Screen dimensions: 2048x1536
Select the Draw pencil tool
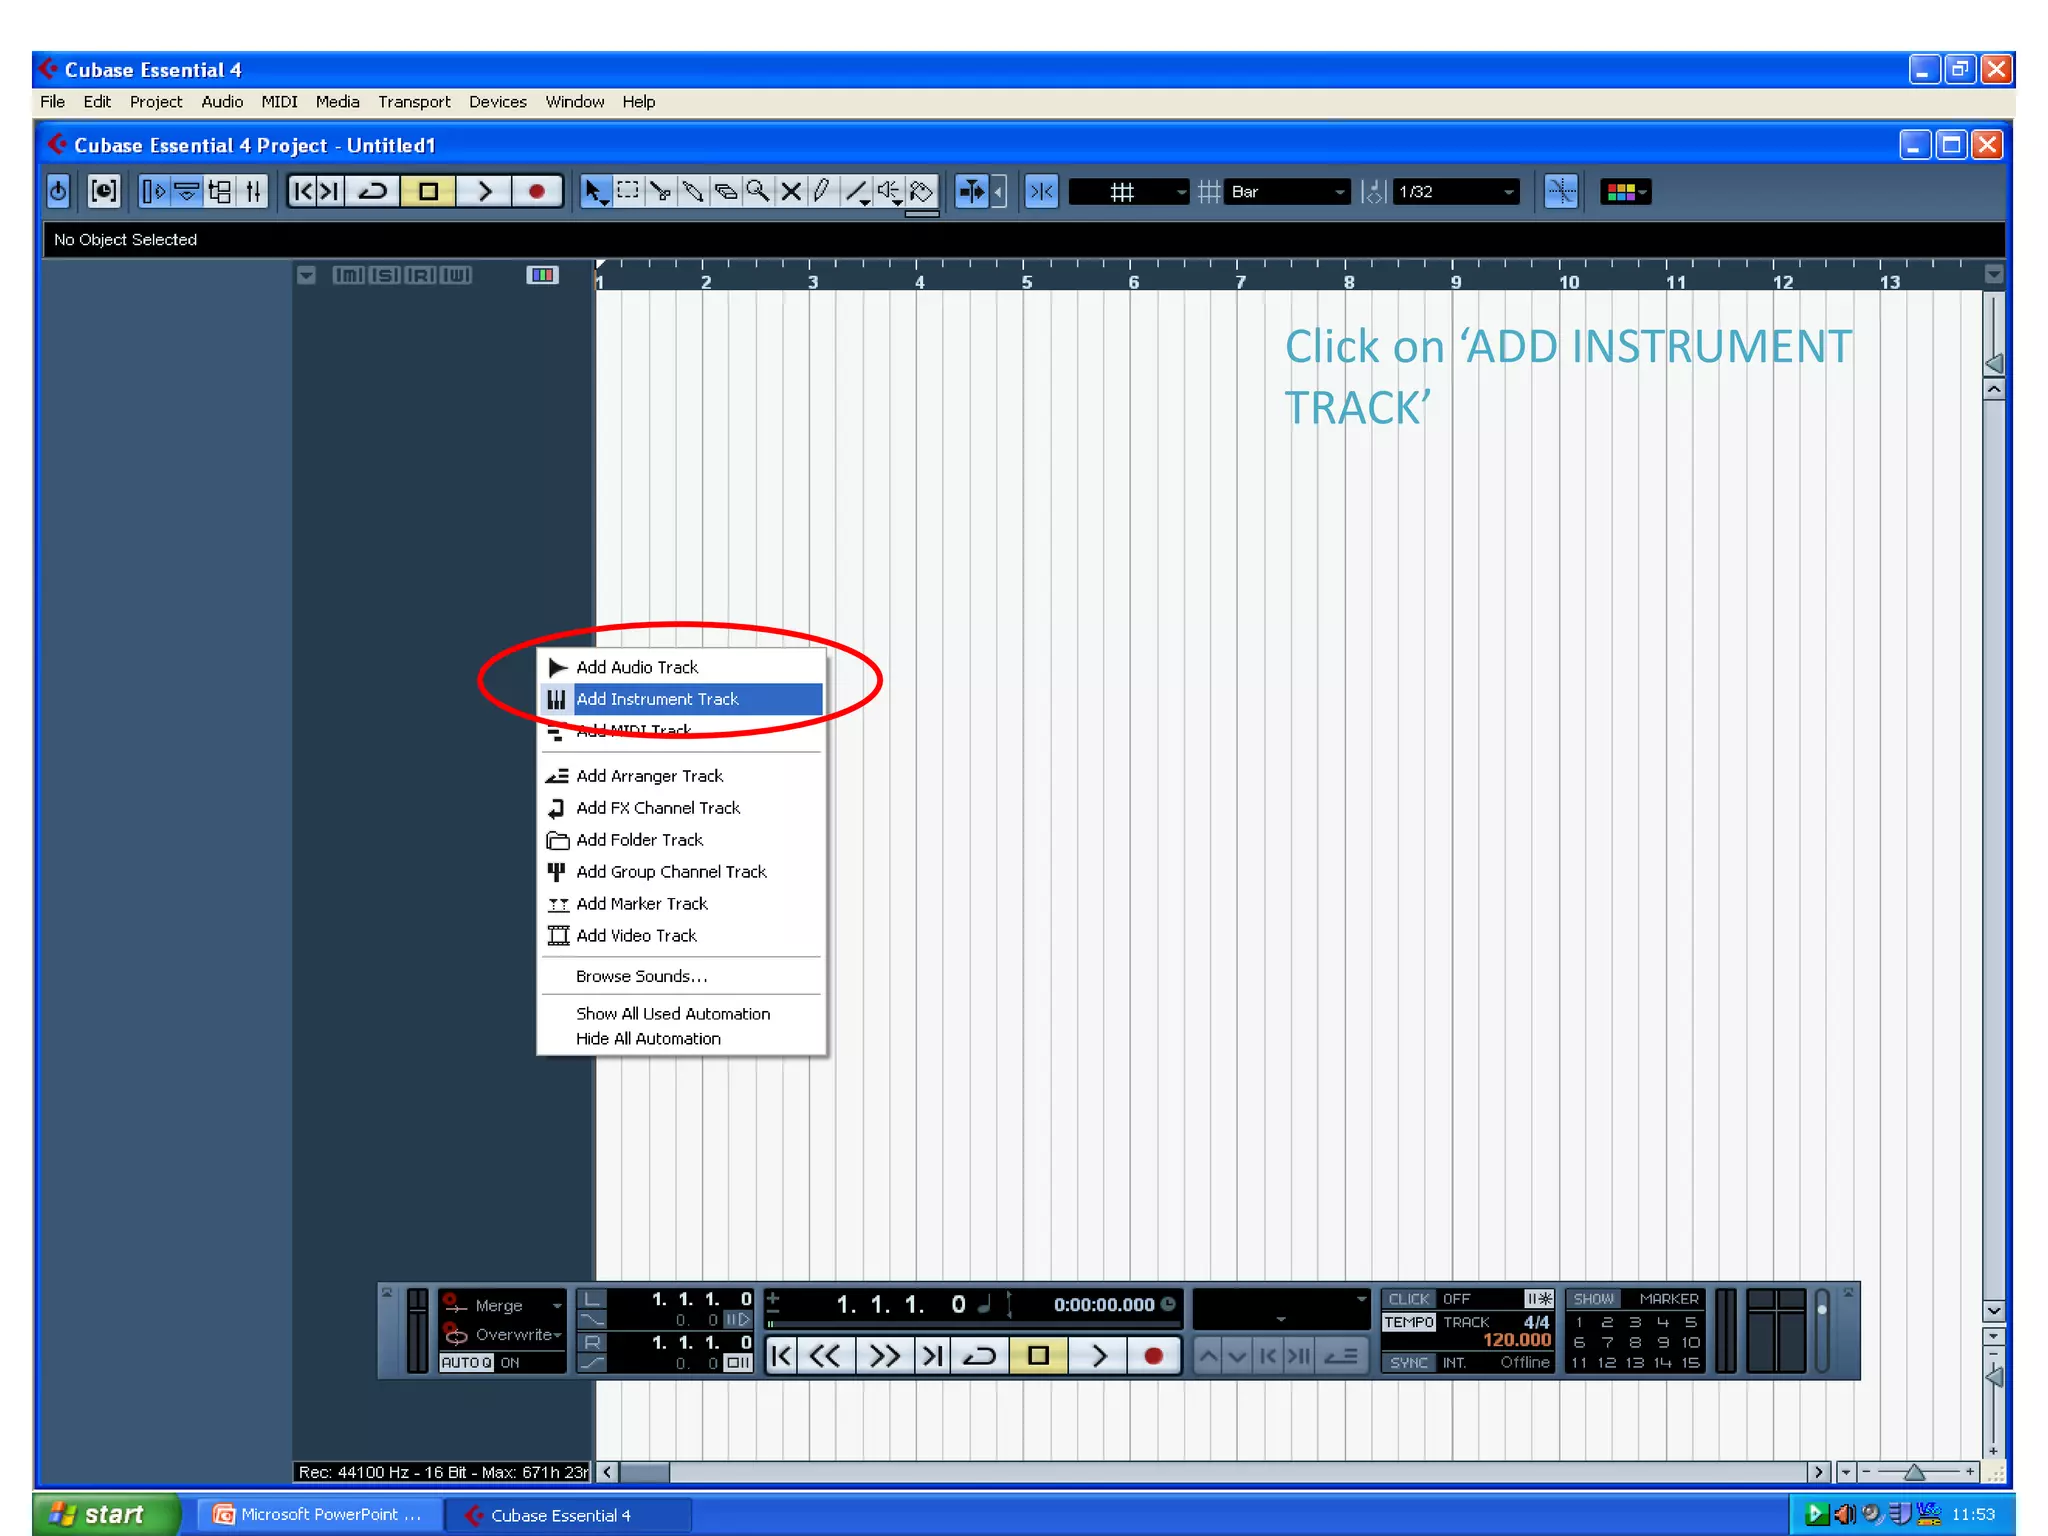(823, 191)
